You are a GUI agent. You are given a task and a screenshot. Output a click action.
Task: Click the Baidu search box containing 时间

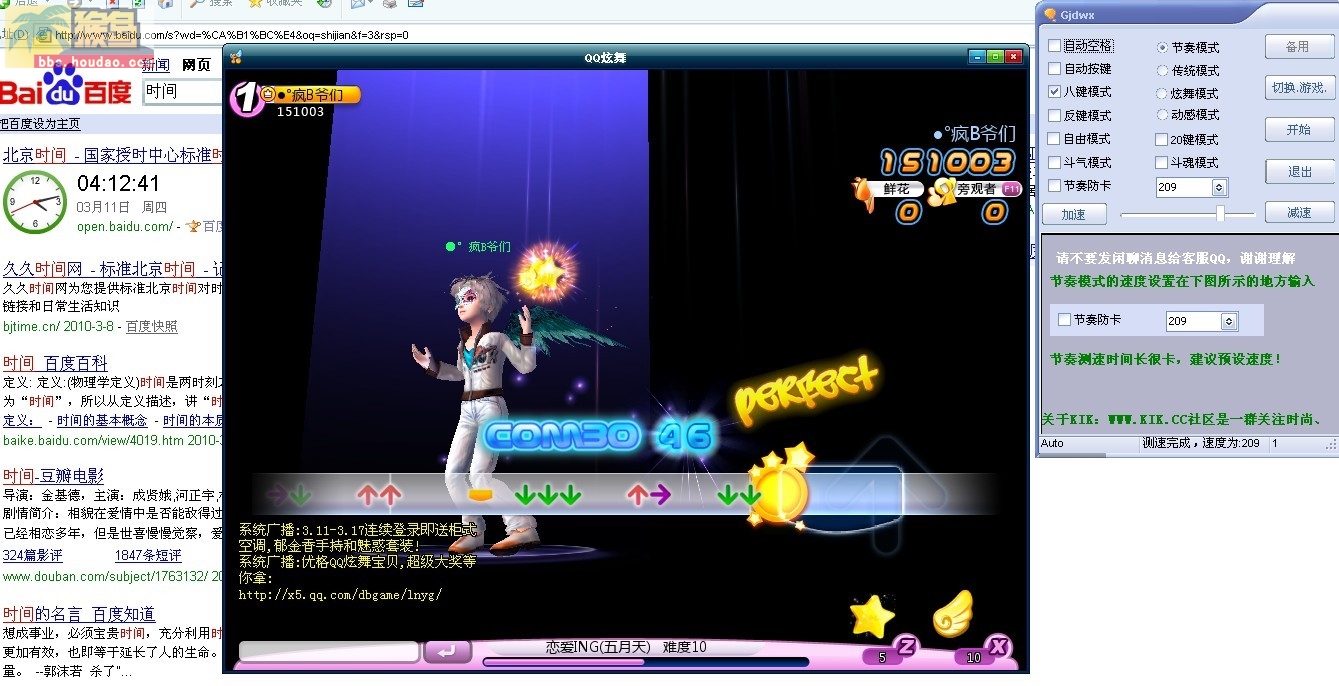click(182, 91)
